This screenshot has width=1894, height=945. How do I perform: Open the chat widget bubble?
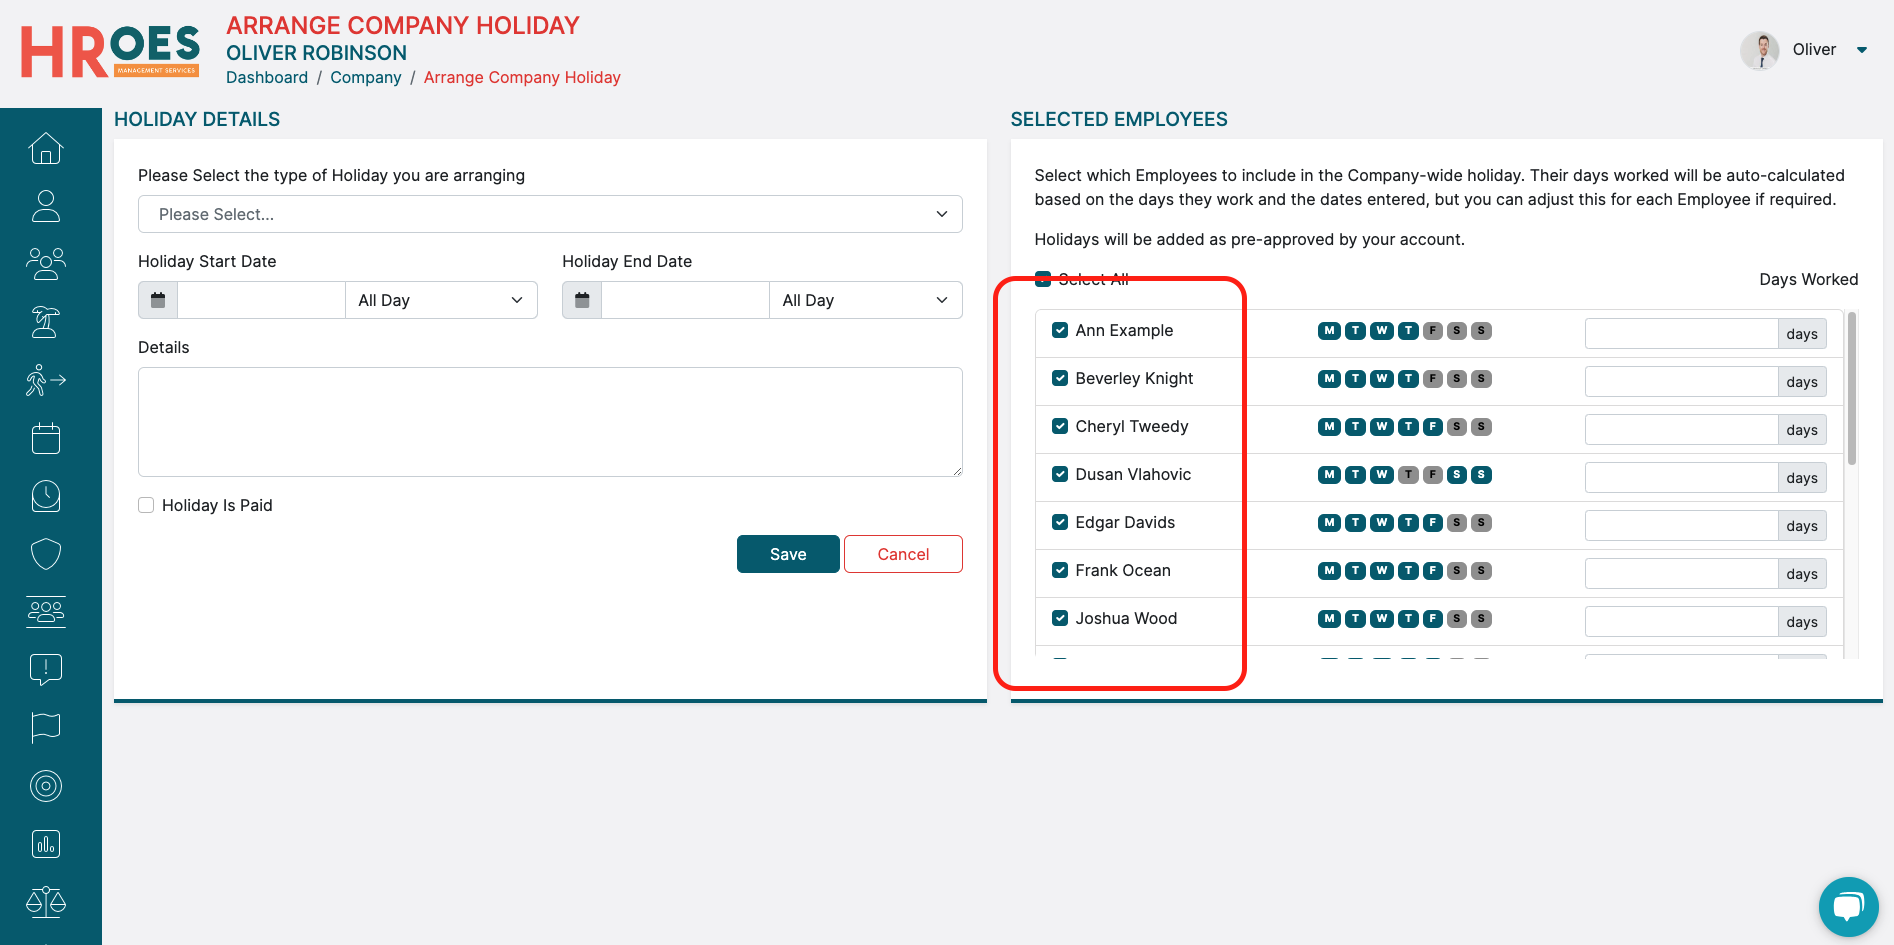point(1848,907)
